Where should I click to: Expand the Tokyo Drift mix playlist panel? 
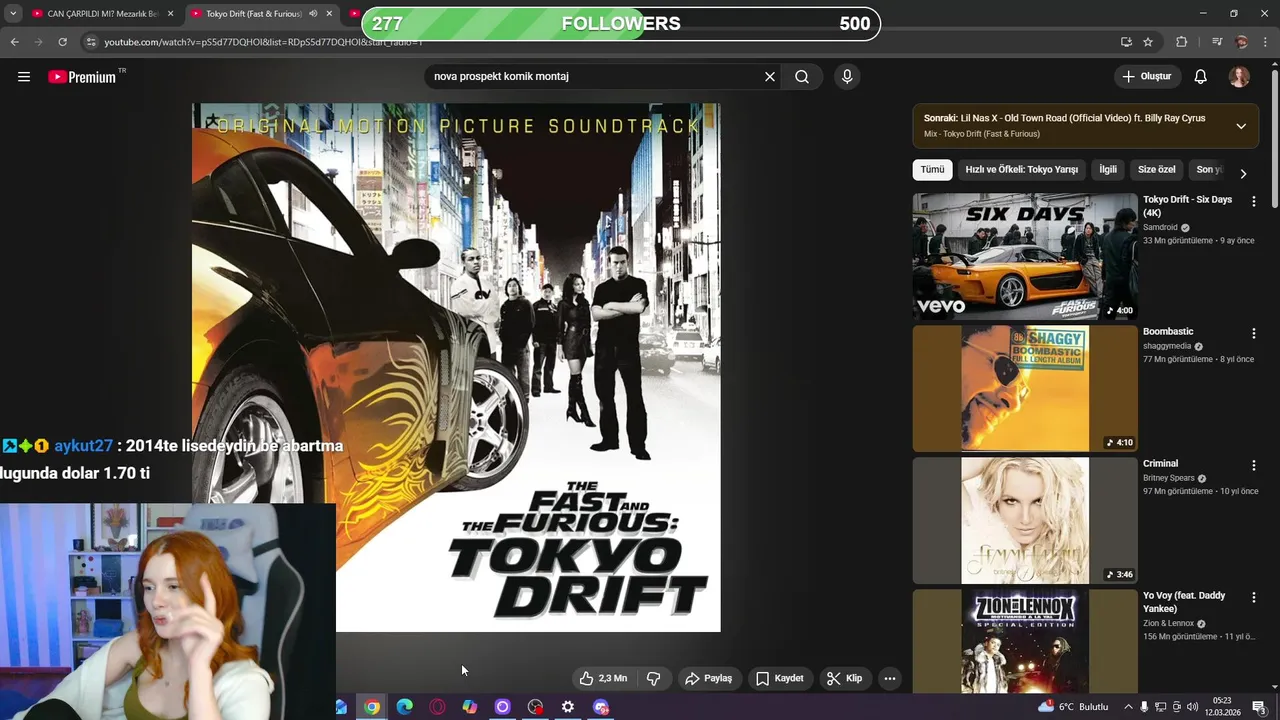[x=1241, y=126]
